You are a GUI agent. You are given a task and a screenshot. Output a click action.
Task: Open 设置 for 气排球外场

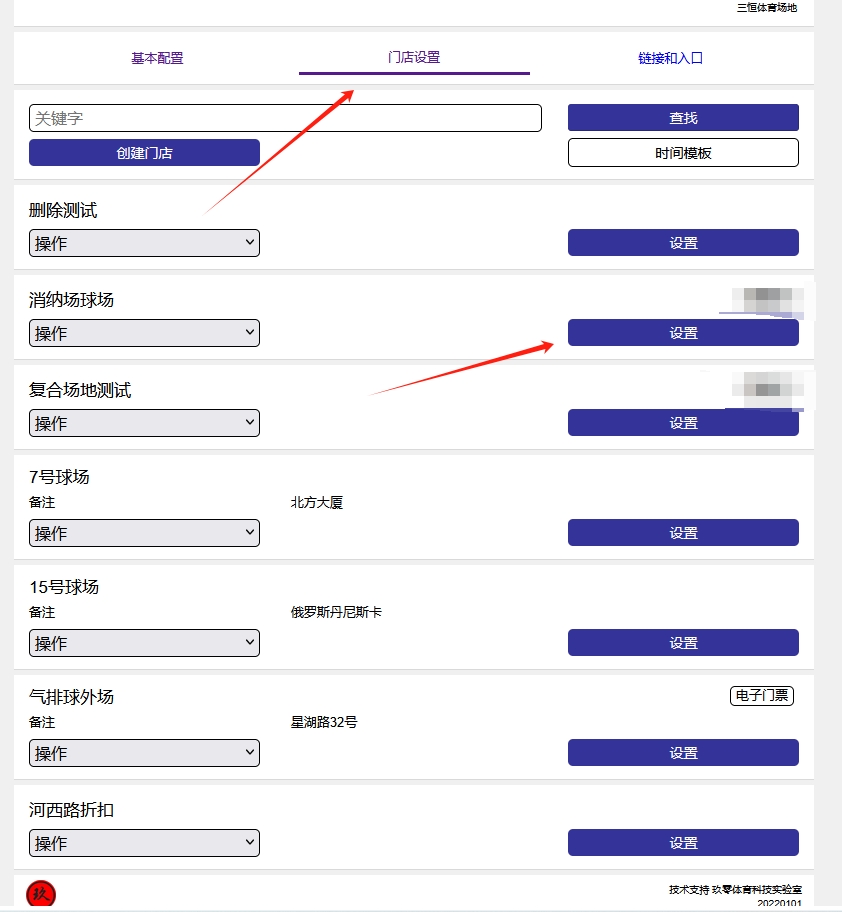(x=683, y=753)
